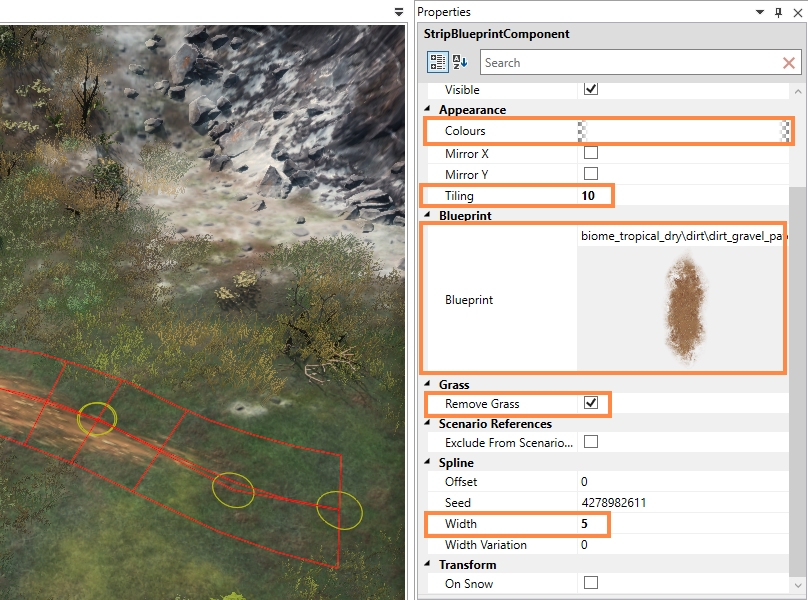Select the middle yellow spline control point

tap(233, 490)
